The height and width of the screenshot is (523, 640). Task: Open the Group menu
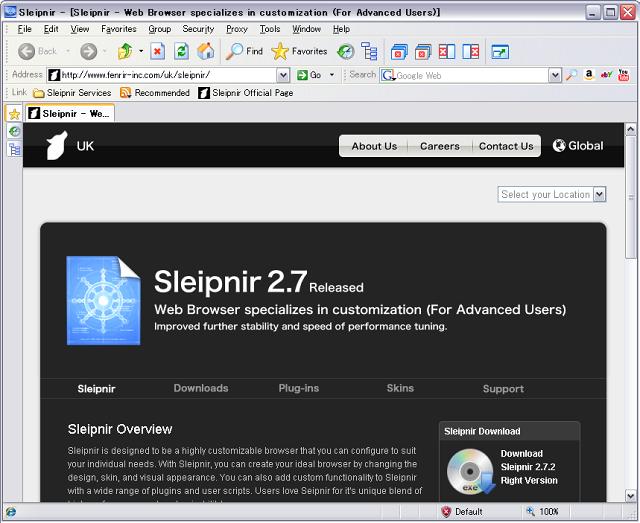pyautogui.click(x=160, y=29)
